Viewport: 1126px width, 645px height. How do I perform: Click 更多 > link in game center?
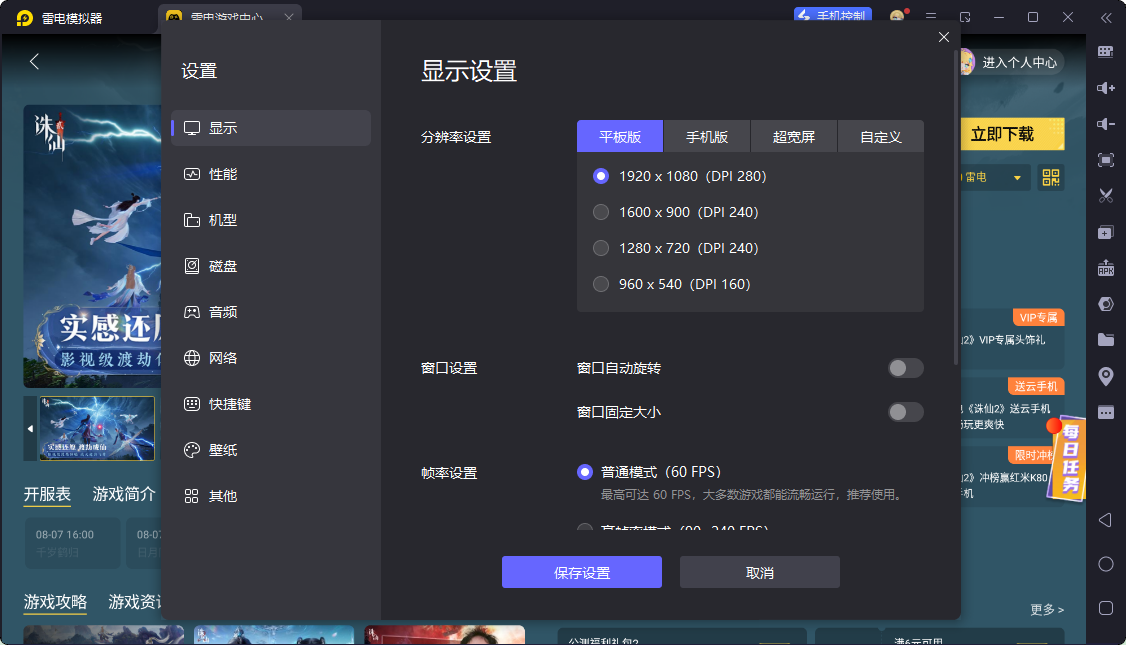1047,610
